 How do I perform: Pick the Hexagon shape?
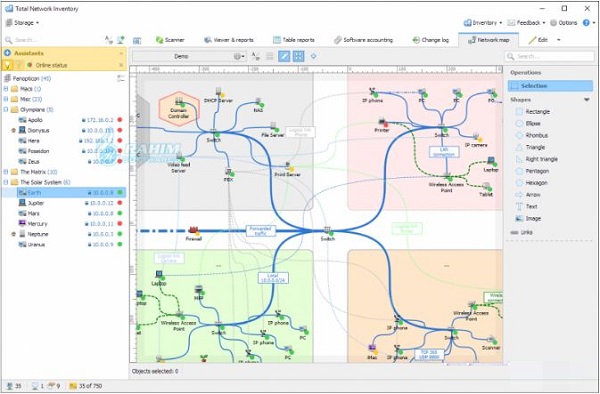532,183
